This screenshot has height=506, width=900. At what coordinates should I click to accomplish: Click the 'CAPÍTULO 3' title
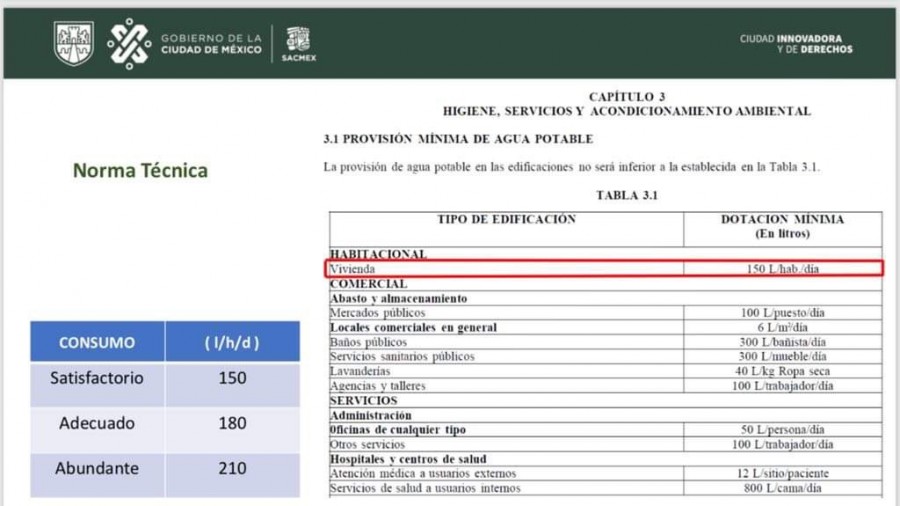[627, 96]
